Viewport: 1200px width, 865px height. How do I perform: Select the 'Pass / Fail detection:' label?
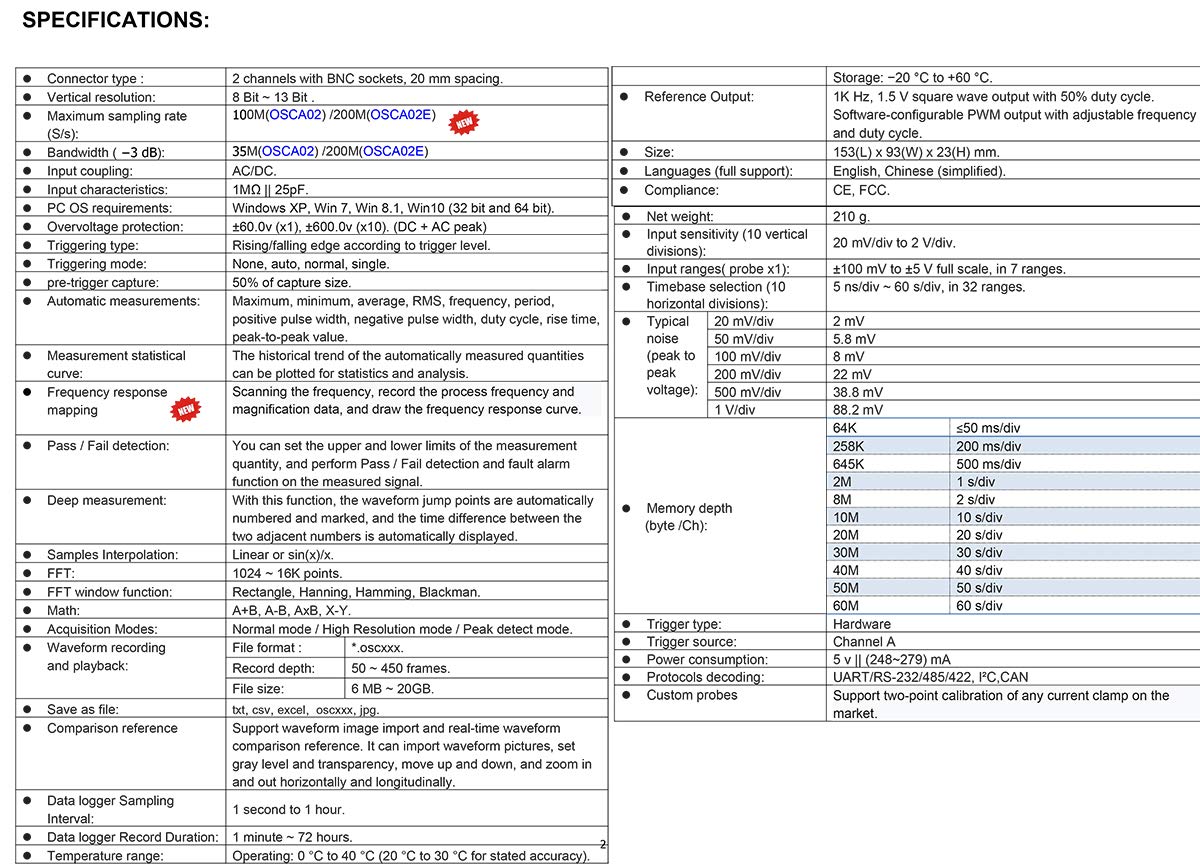tap(108, 446)
